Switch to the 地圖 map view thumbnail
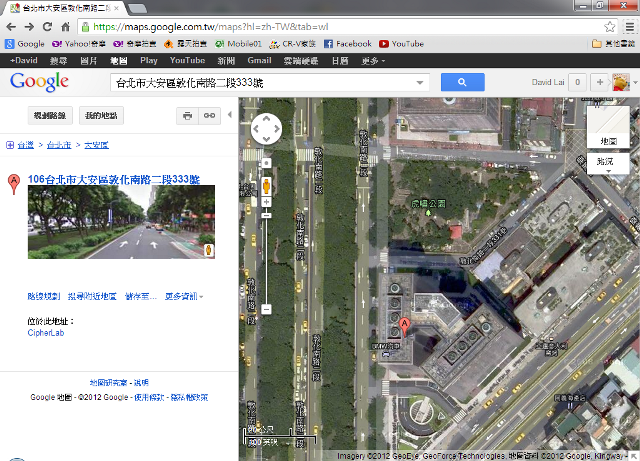This screenshot has height=461, width=640. pyautogui.click(x=608, y=126)
